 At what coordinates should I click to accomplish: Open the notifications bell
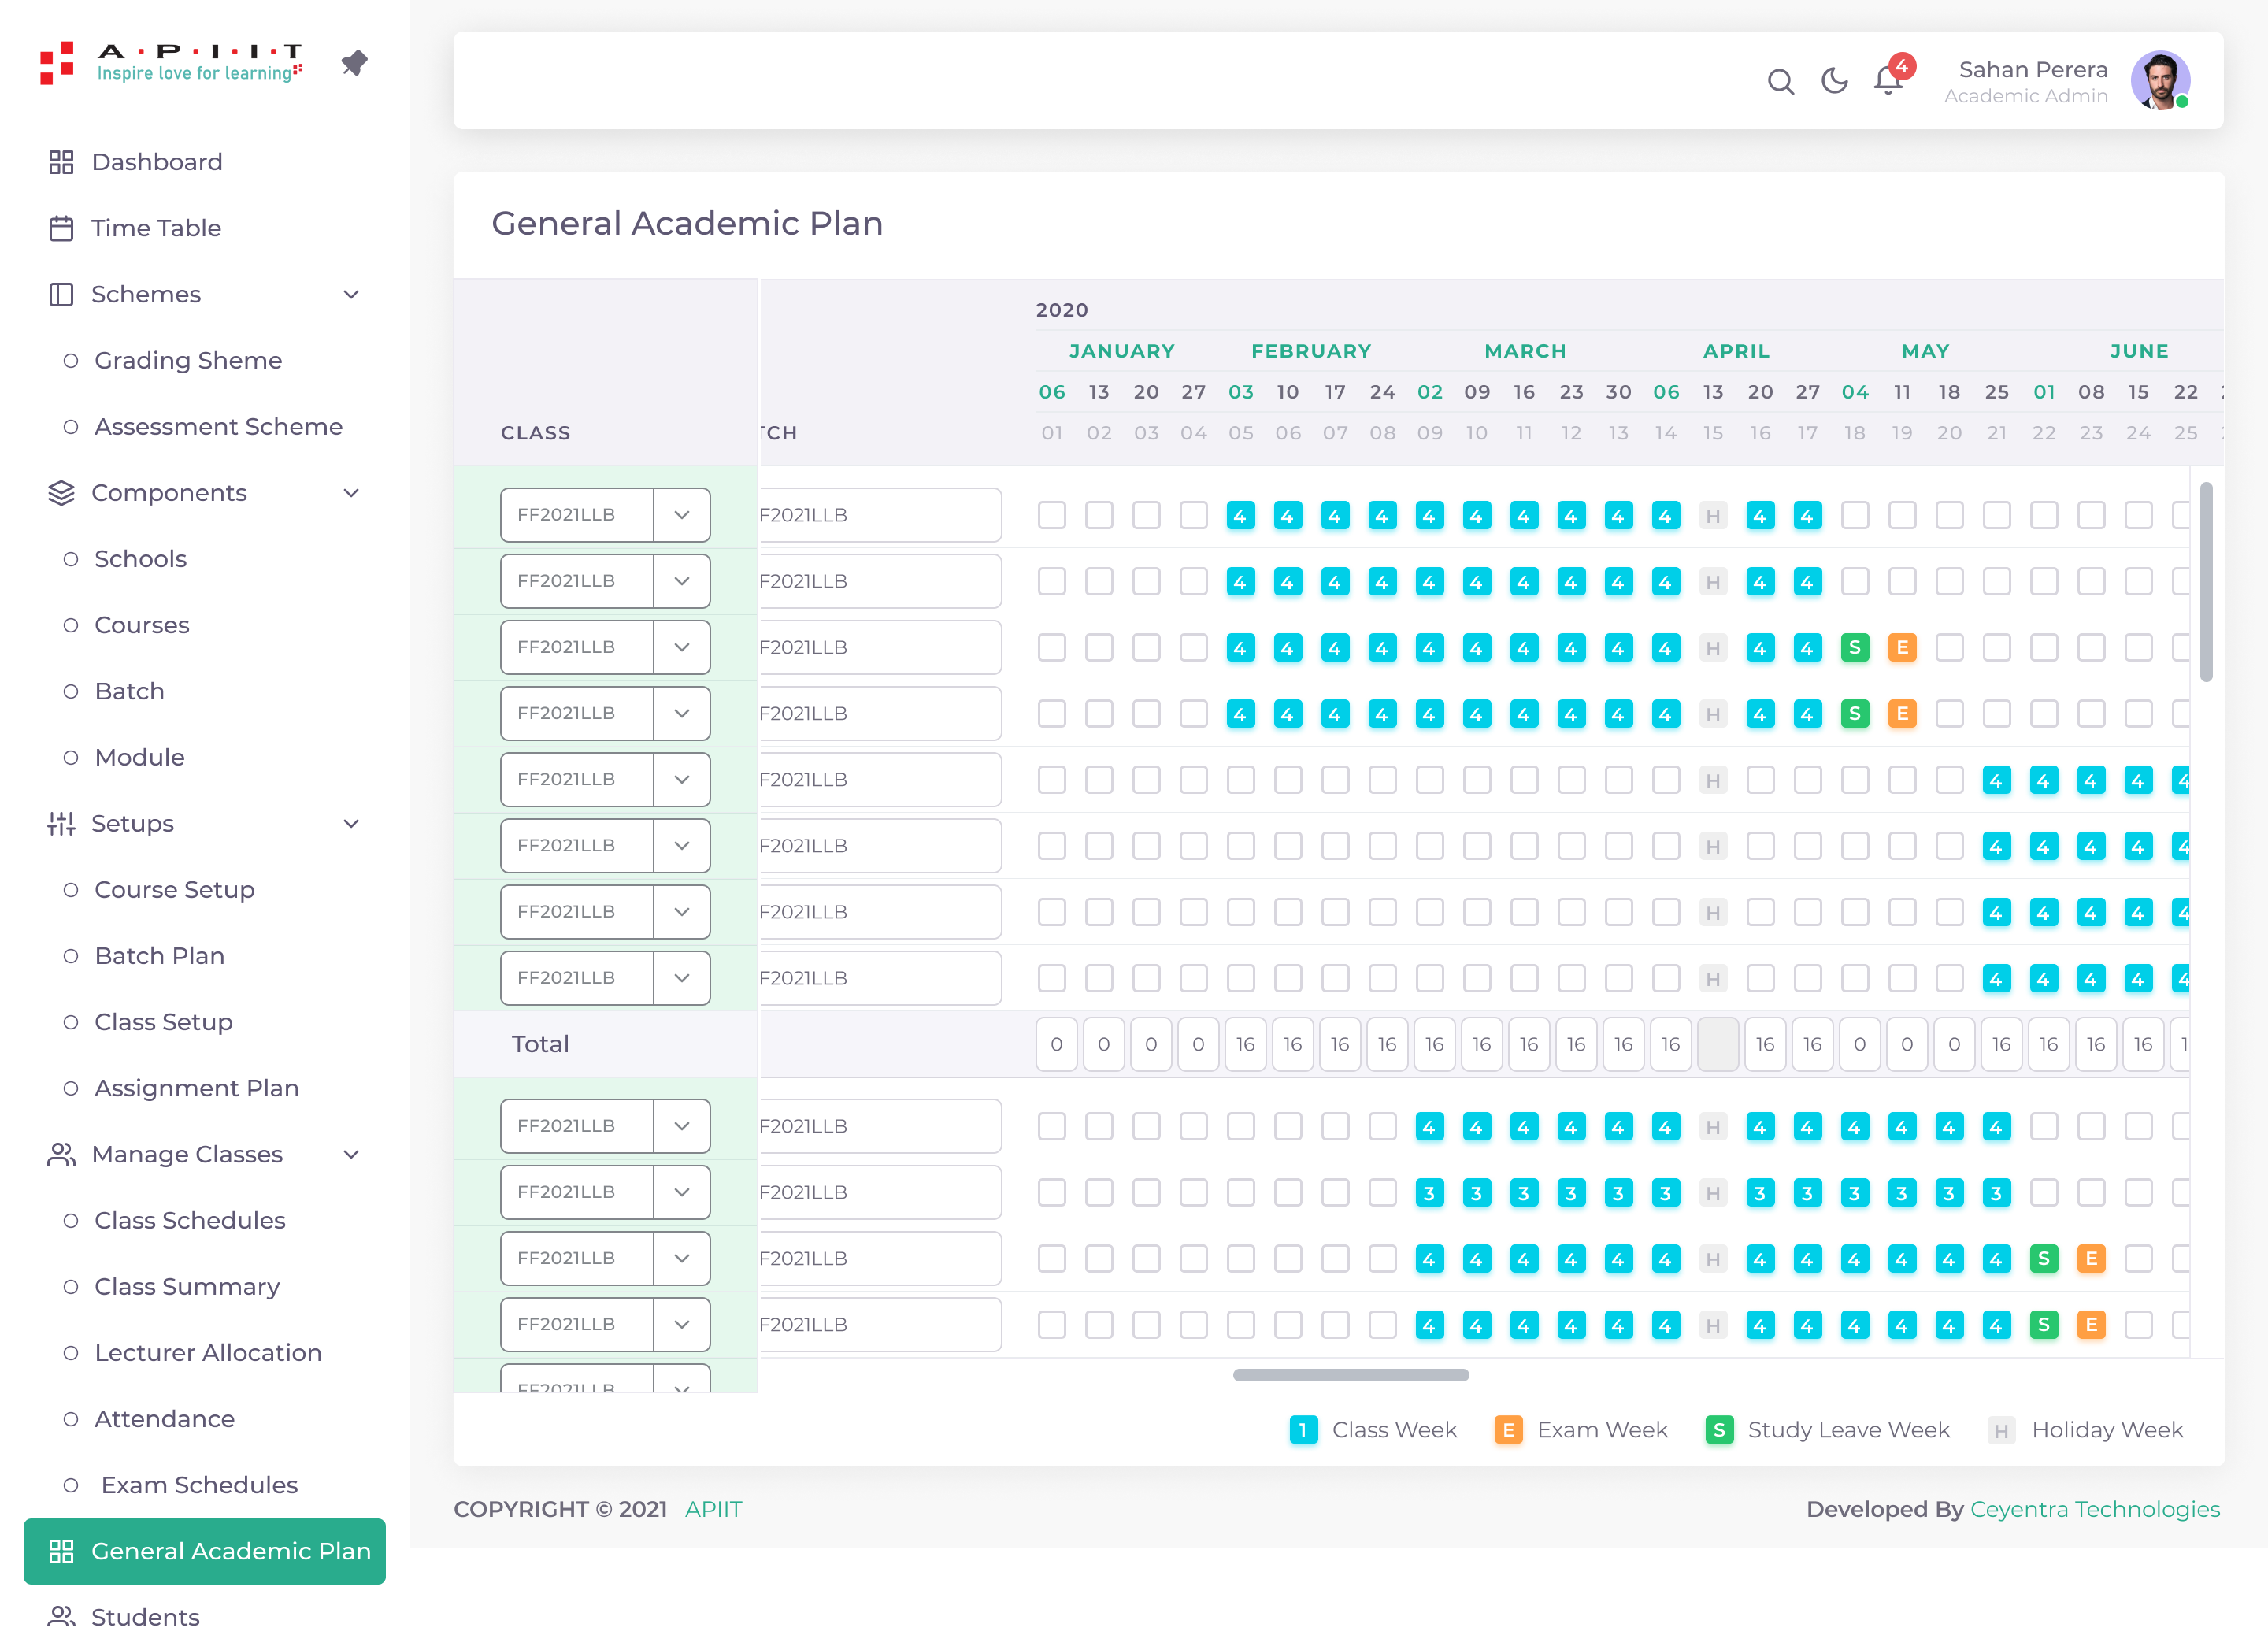[1887, 80]
